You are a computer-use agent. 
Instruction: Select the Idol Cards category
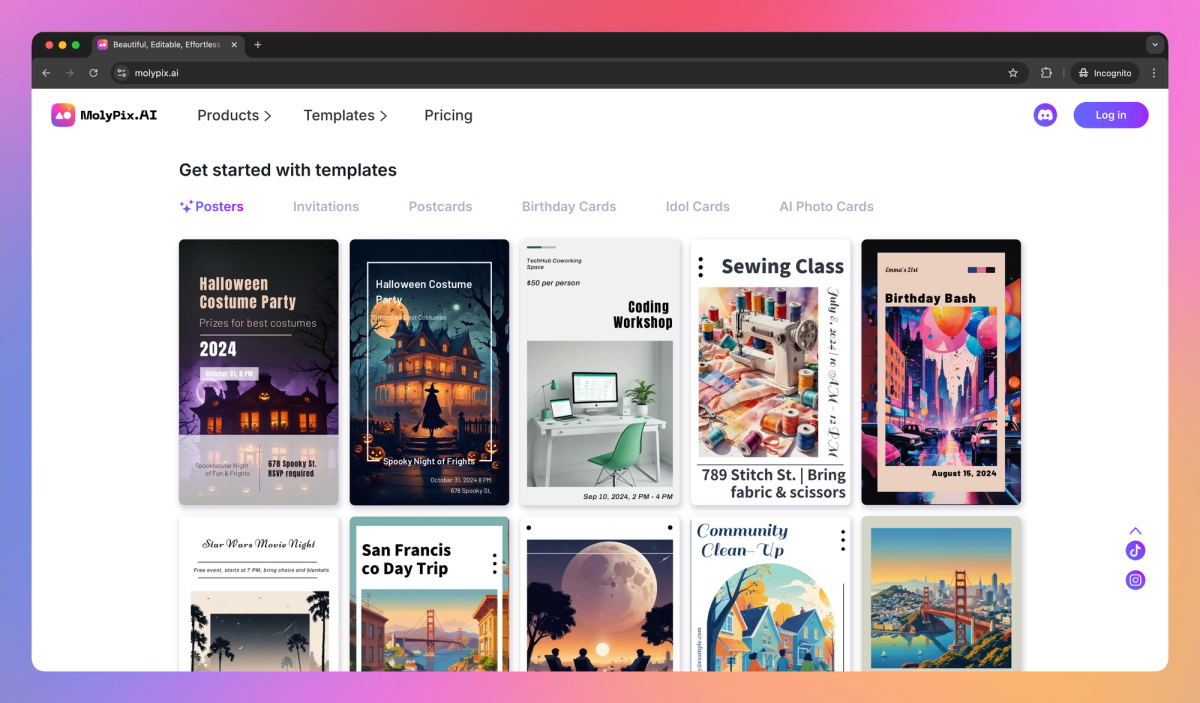(x=697, y=206)
